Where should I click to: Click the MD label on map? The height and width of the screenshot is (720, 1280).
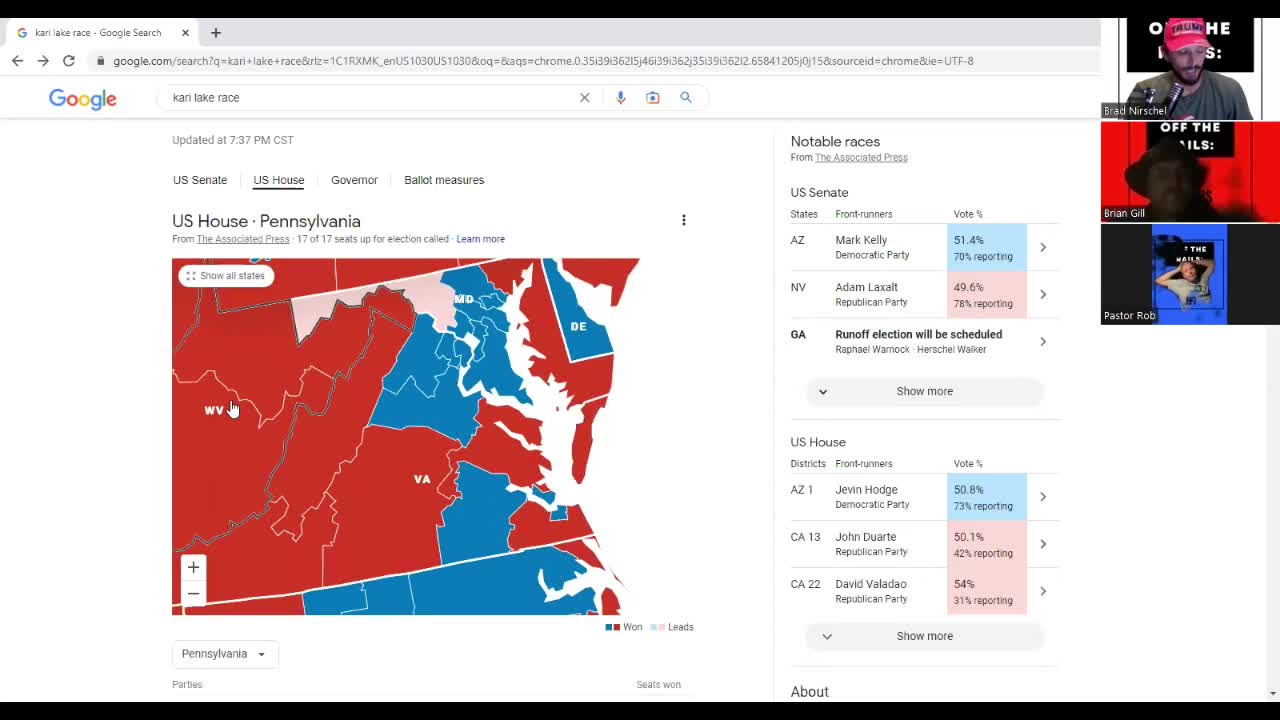click(x=464, y=299)
